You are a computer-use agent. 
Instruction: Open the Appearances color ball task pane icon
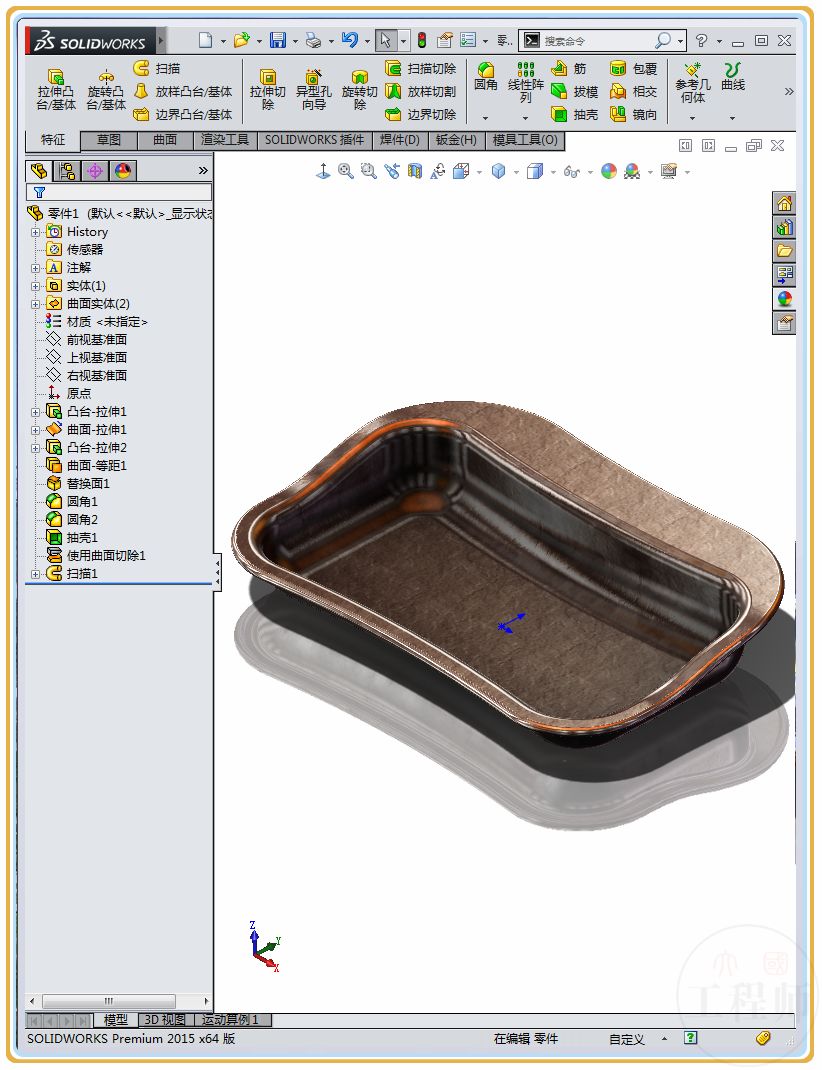click(784, 298)
